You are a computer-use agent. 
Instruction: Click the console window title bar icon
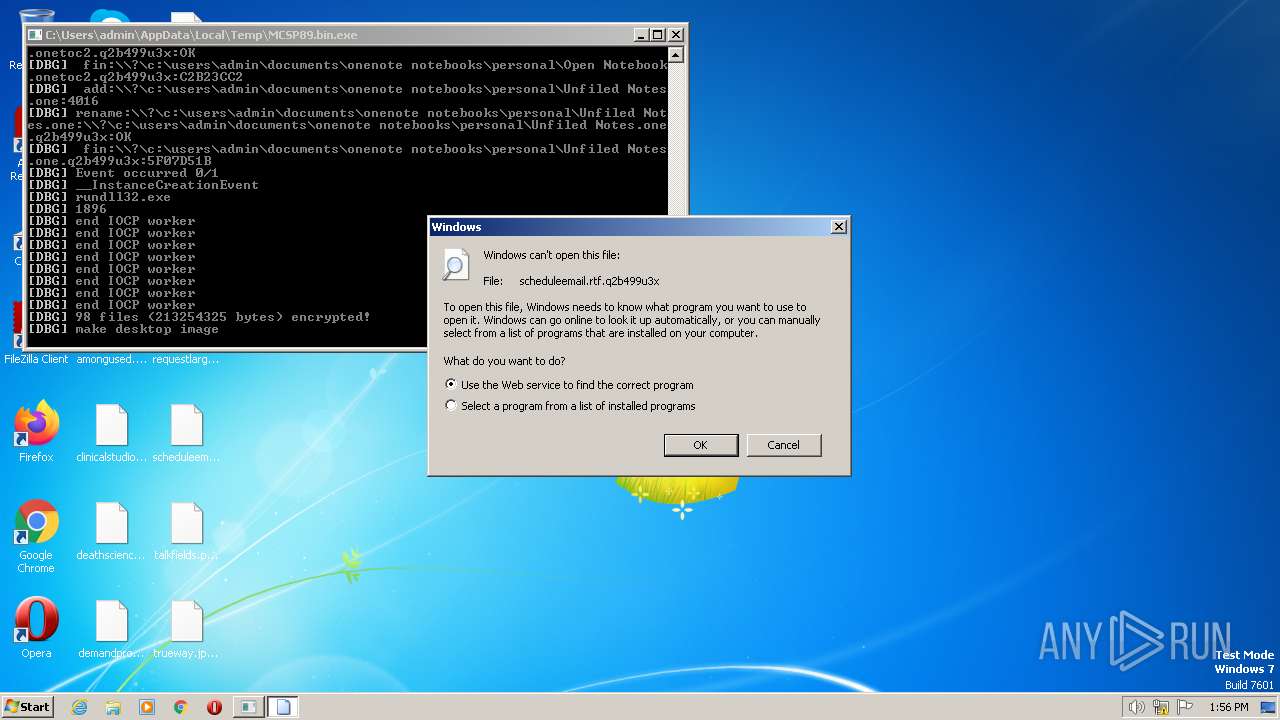36,35
